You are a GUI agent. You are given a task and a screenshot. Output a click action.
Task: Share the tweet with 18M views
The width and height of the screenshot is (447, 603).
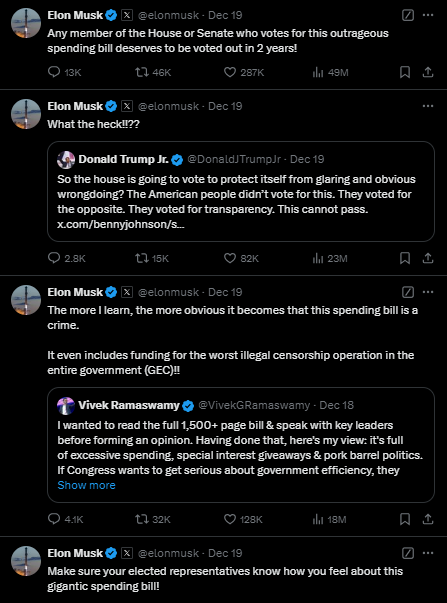(428, 519)
